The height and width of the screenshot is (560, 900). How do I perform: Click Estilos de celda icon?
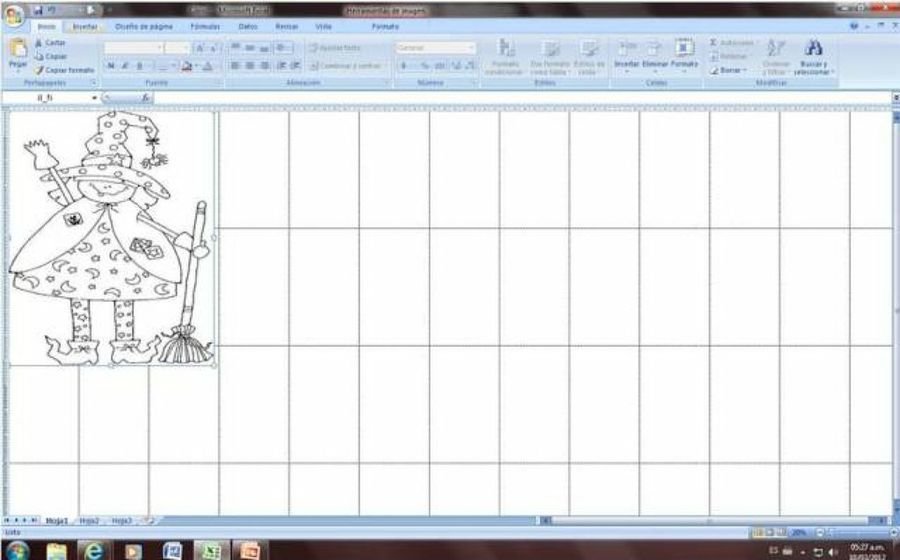[x=589, y=49]
